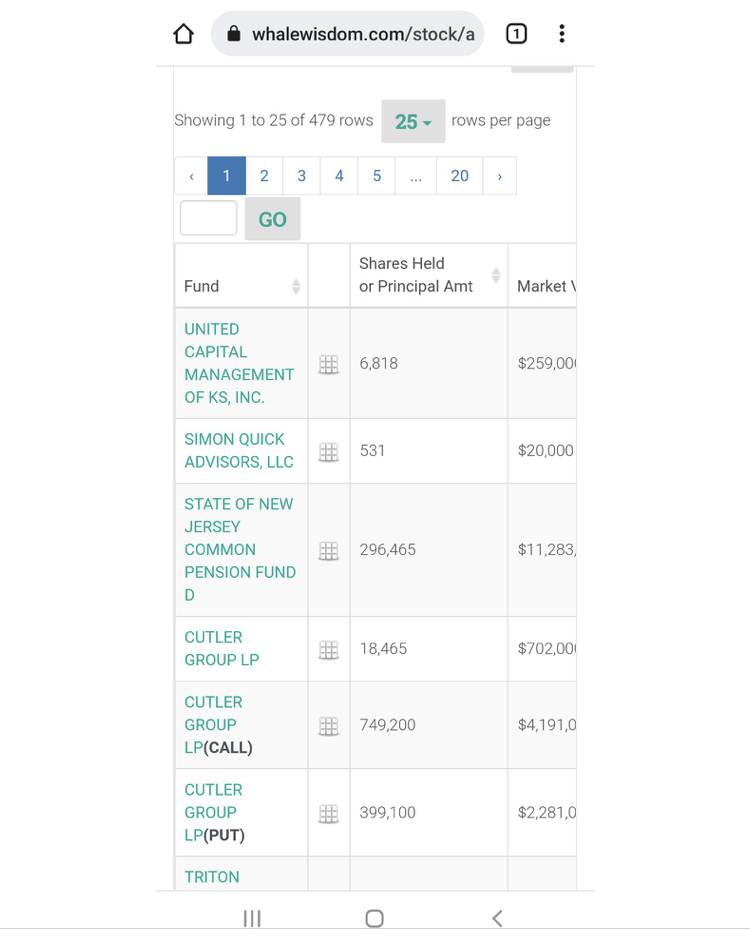Screen dimensions: 750x945
Task: Focus the page number input field
Action: click(209, 218)
